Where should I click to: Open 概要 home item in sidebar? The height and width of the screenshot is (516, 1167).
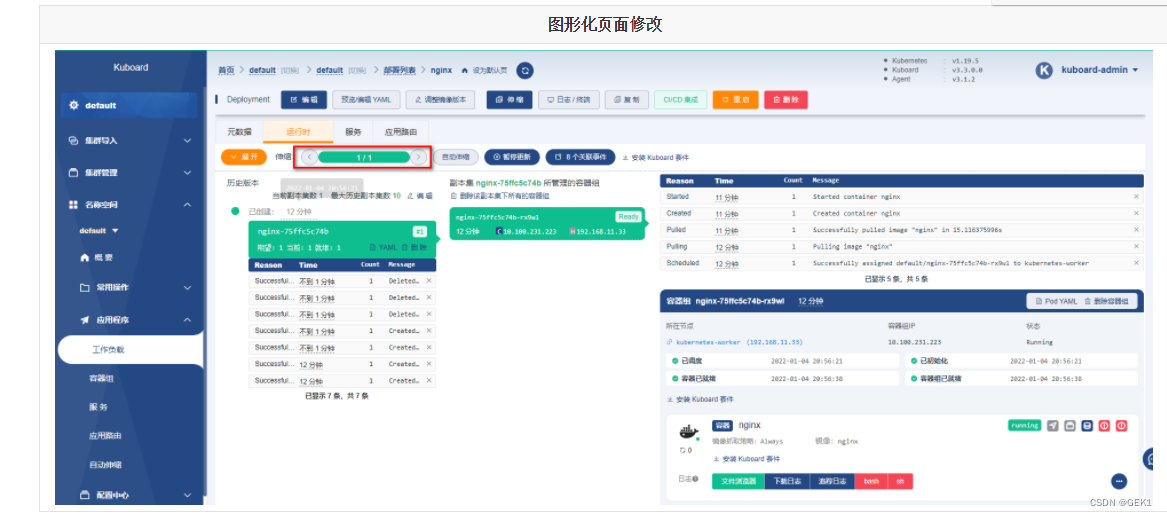click(97, 258)
